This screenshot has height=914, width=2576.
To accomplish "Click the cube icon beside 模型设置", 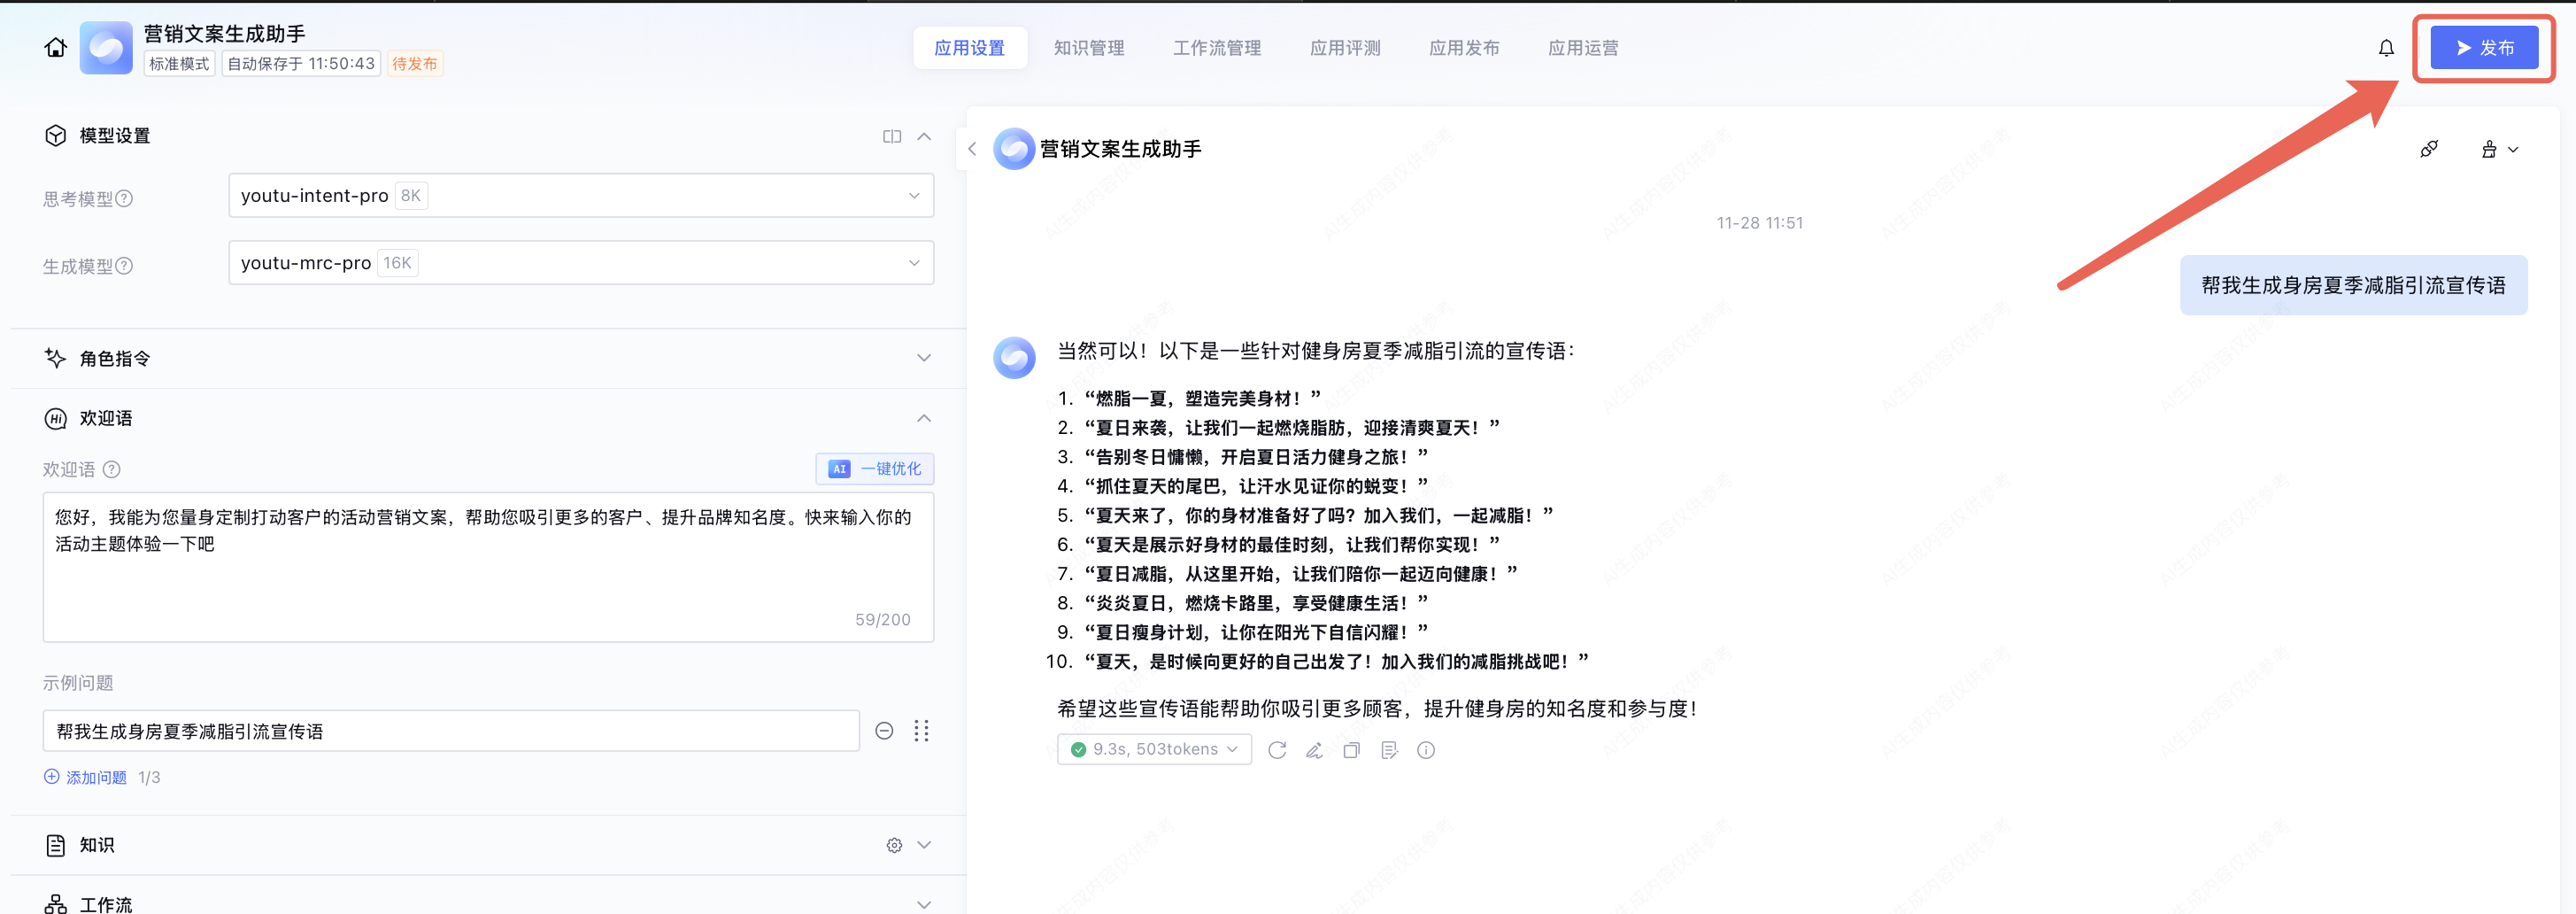I will (x=56, y=136).
